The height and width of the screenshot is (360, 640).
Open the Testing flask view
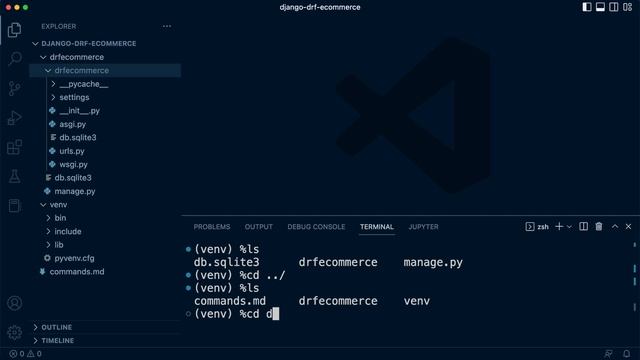pyautogui.click(x=14, y=176)
